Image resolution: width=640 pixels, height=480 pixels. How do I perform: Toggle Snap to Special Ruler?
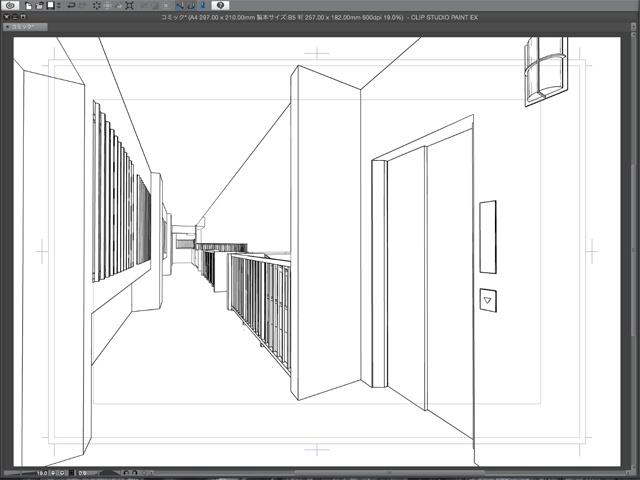pos(191,5)
